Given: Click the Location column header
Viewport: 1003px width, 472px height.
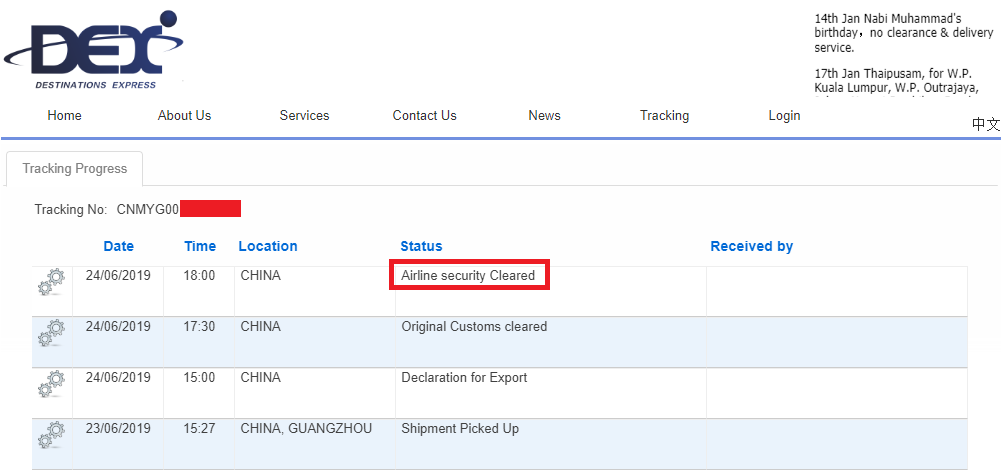Looking at the screenshot, I should tap(267, 246).
